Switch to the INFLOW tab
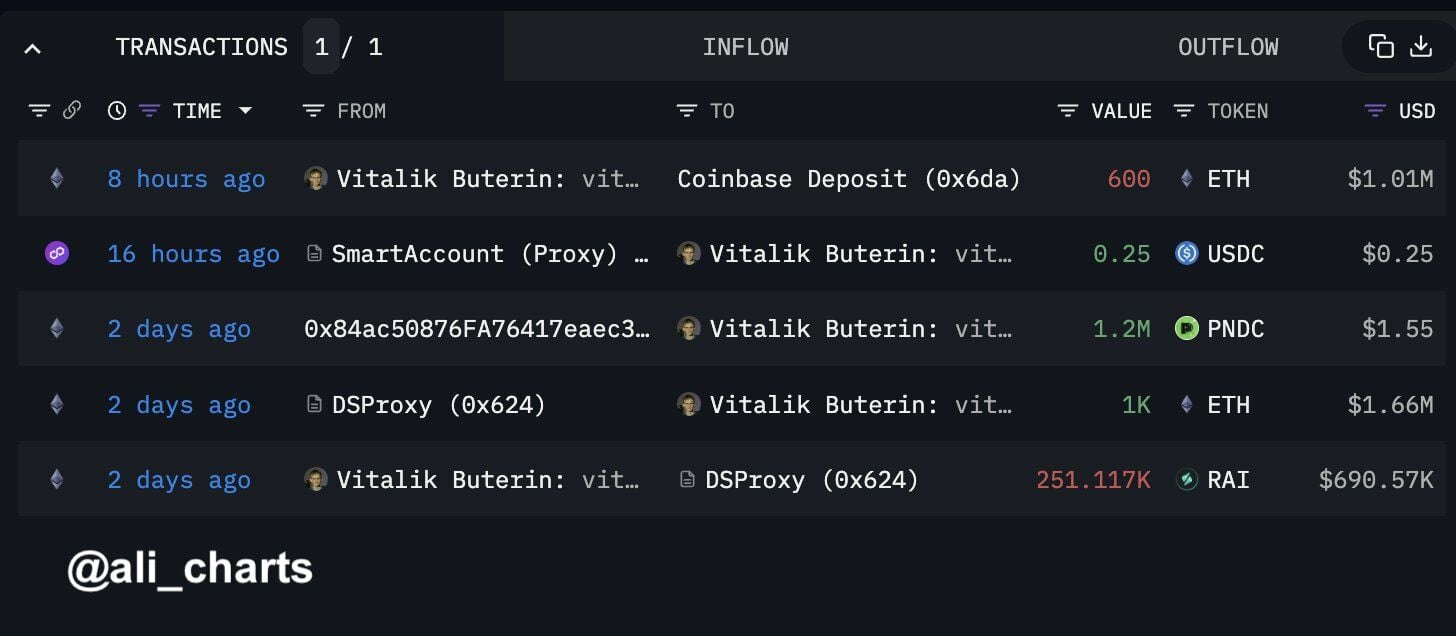 point(745,47)
